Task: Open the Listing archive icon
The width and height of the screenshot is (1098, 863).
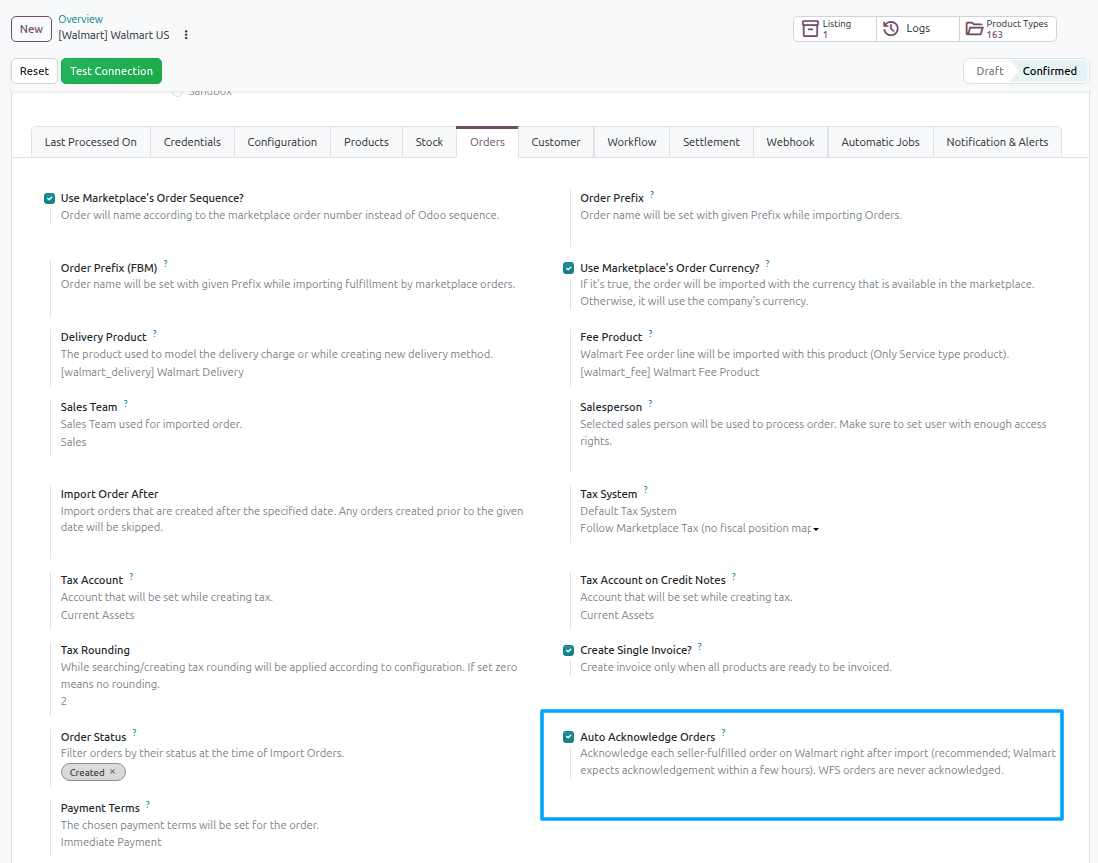Action: click(x=809, y=29)
